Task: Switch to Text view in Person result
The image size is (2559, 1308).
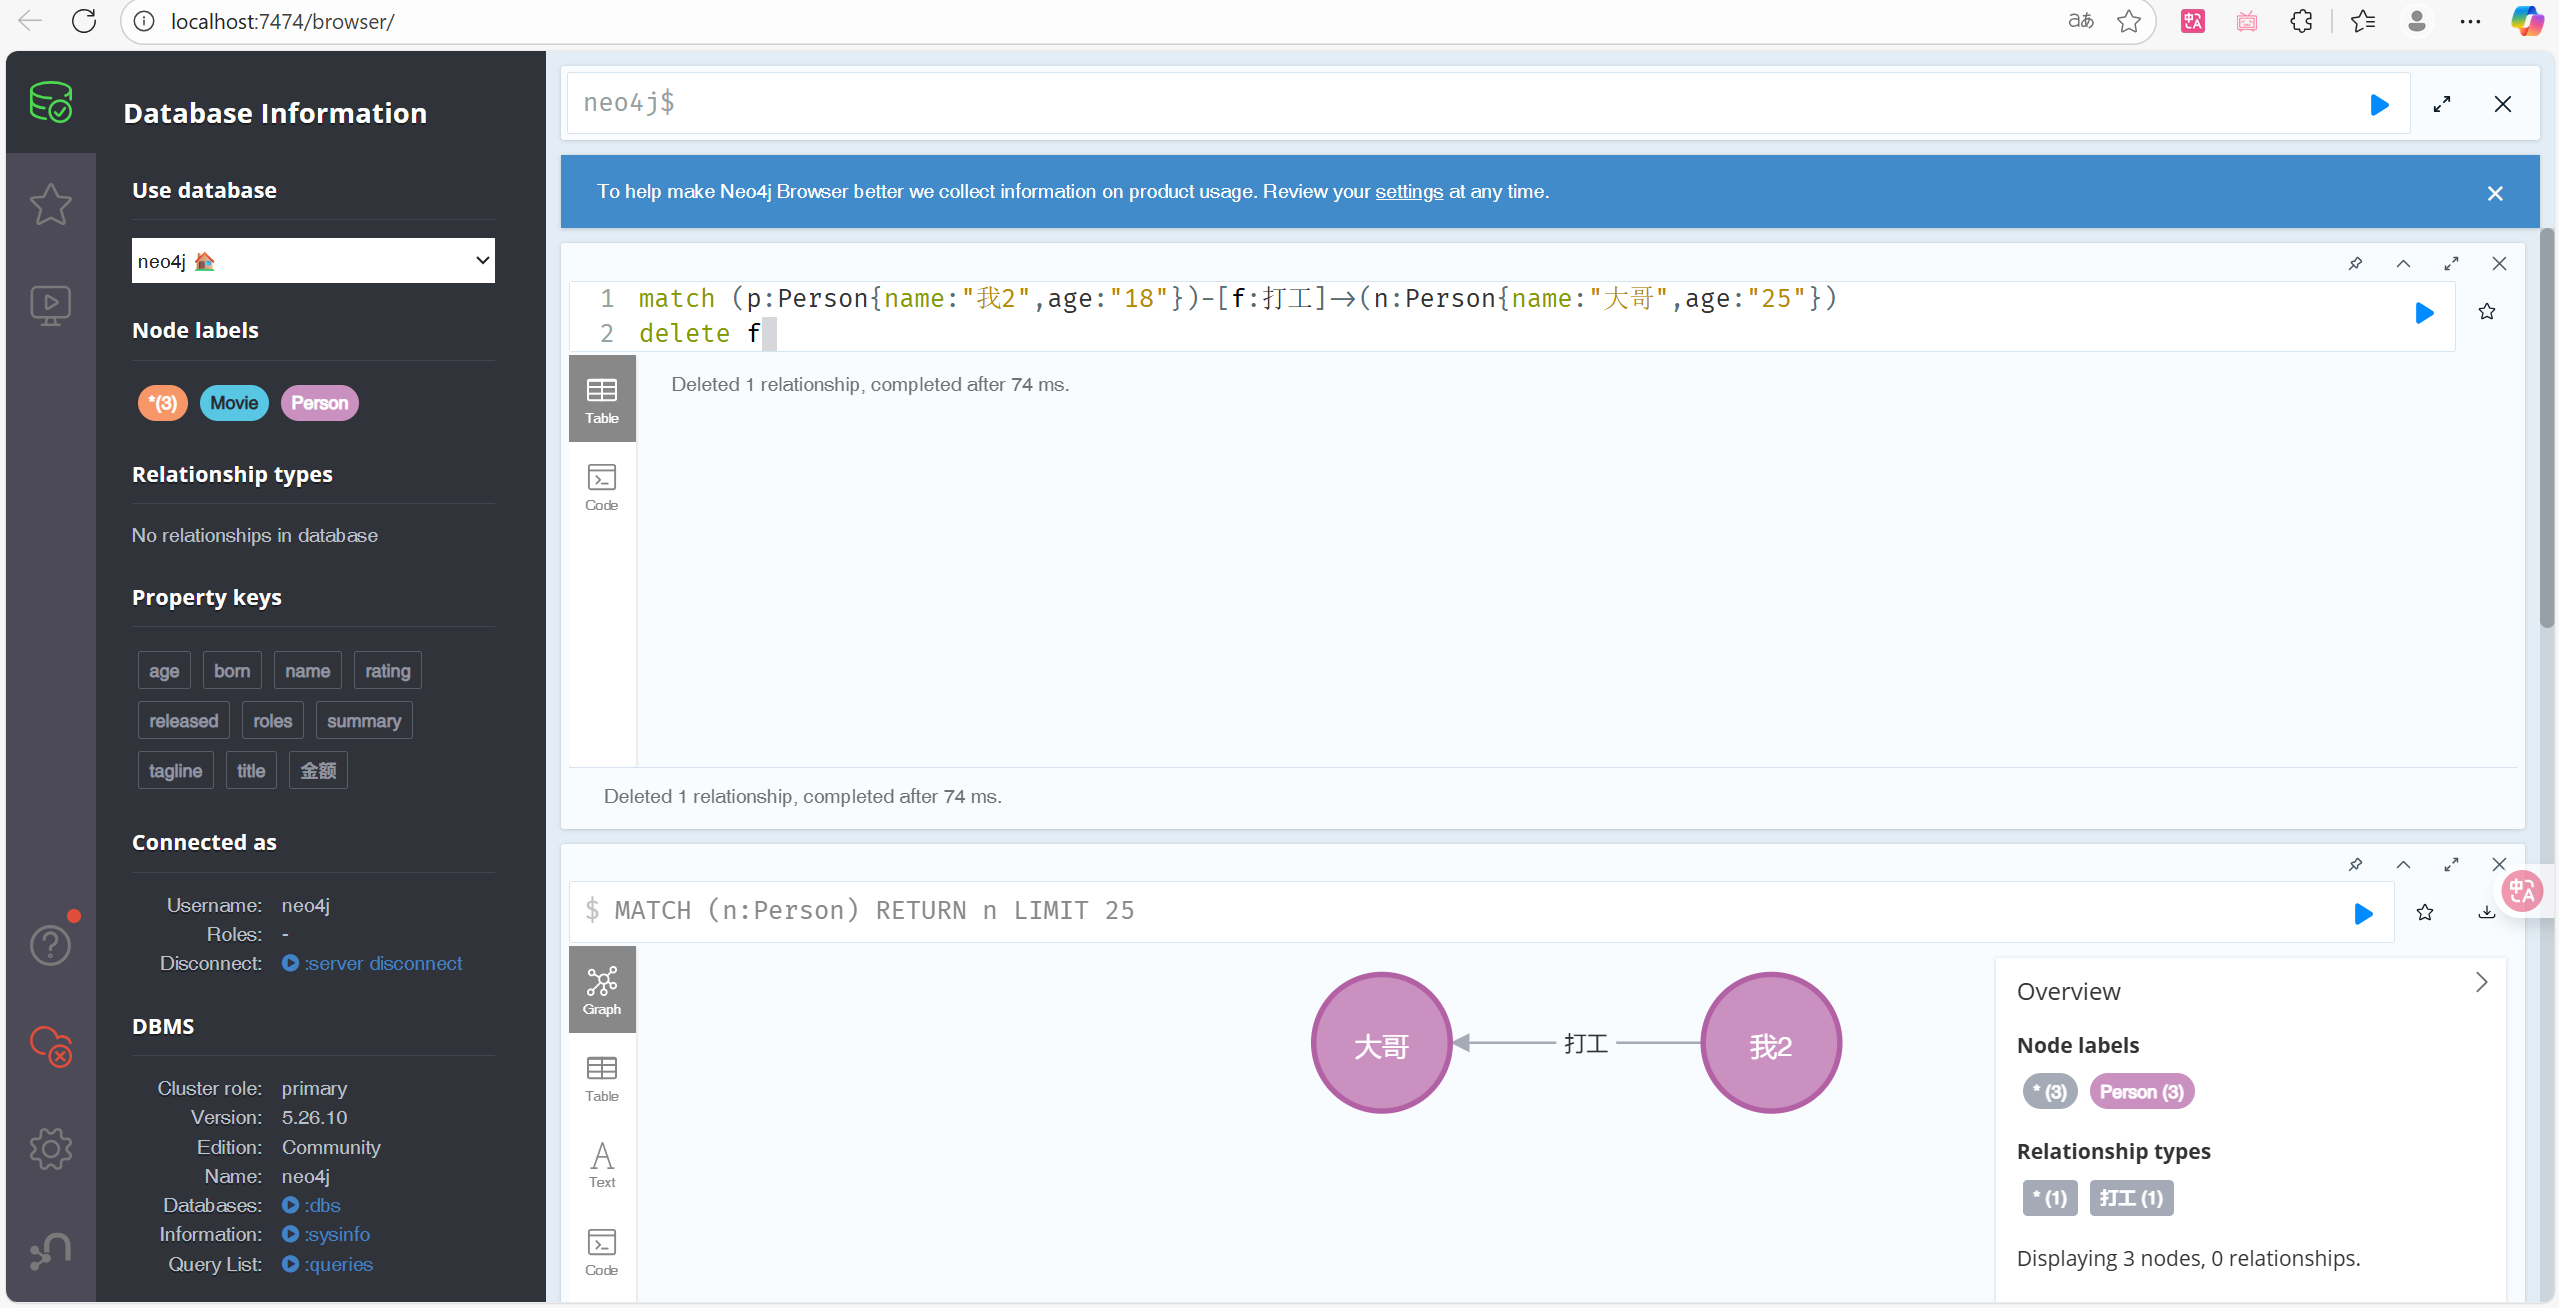Action: click(601, 1164)
